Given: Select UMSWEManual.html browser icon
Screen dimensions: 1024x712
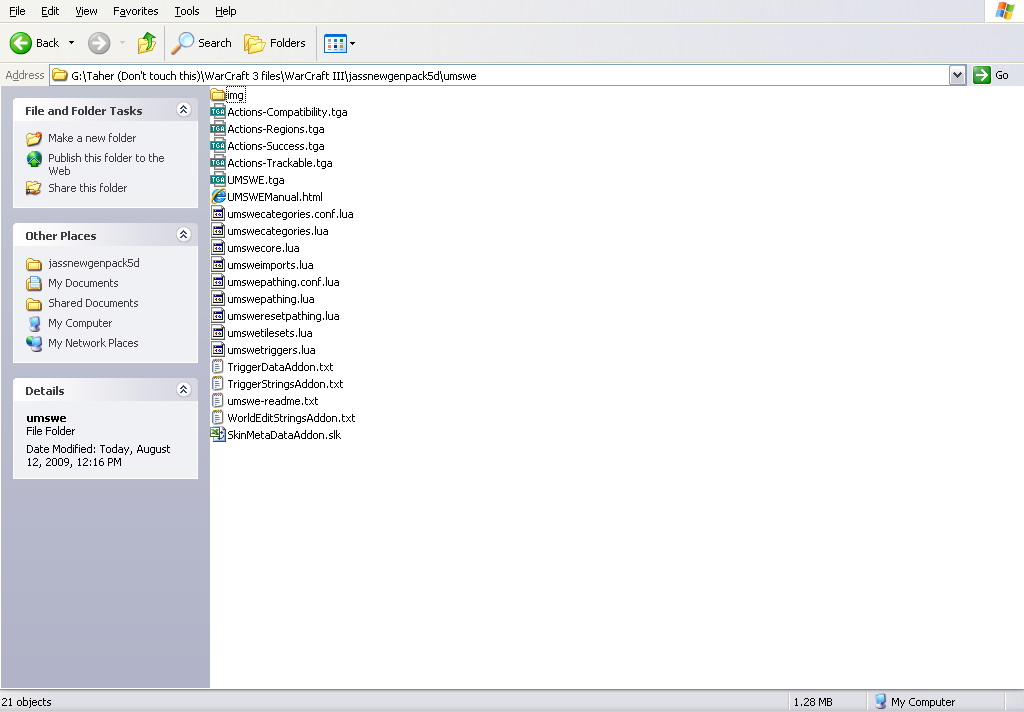Looking at the screenshot, I should click(218, 197).
